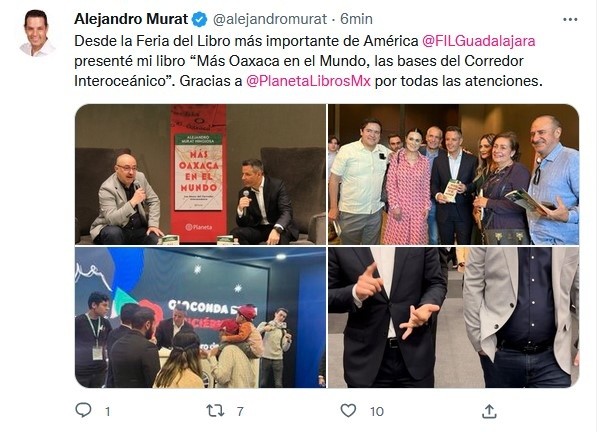Open the Alejandro Murat display name

tap(131, 19)
